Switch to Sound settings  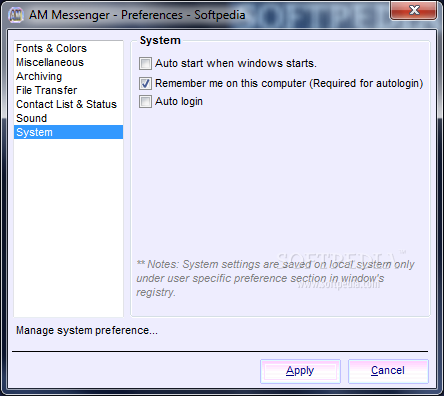click(68, 118)
